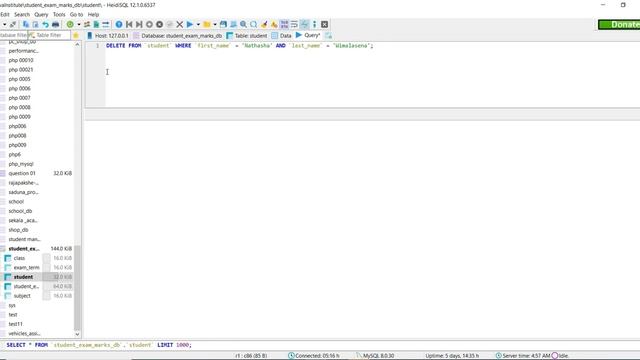640x360 pixels.
Task: Switch to the Table: student tab
Action: pyautogui.click(x=247, y=36)
